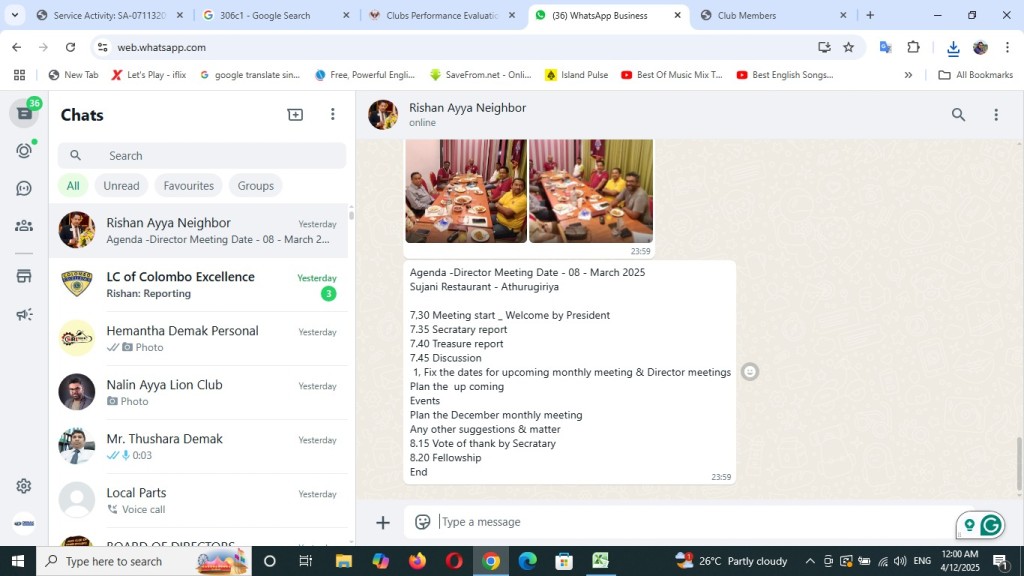Open Chrome three-dot menu
This screenshot has width=1024, height=576.
click(1008, 47)
